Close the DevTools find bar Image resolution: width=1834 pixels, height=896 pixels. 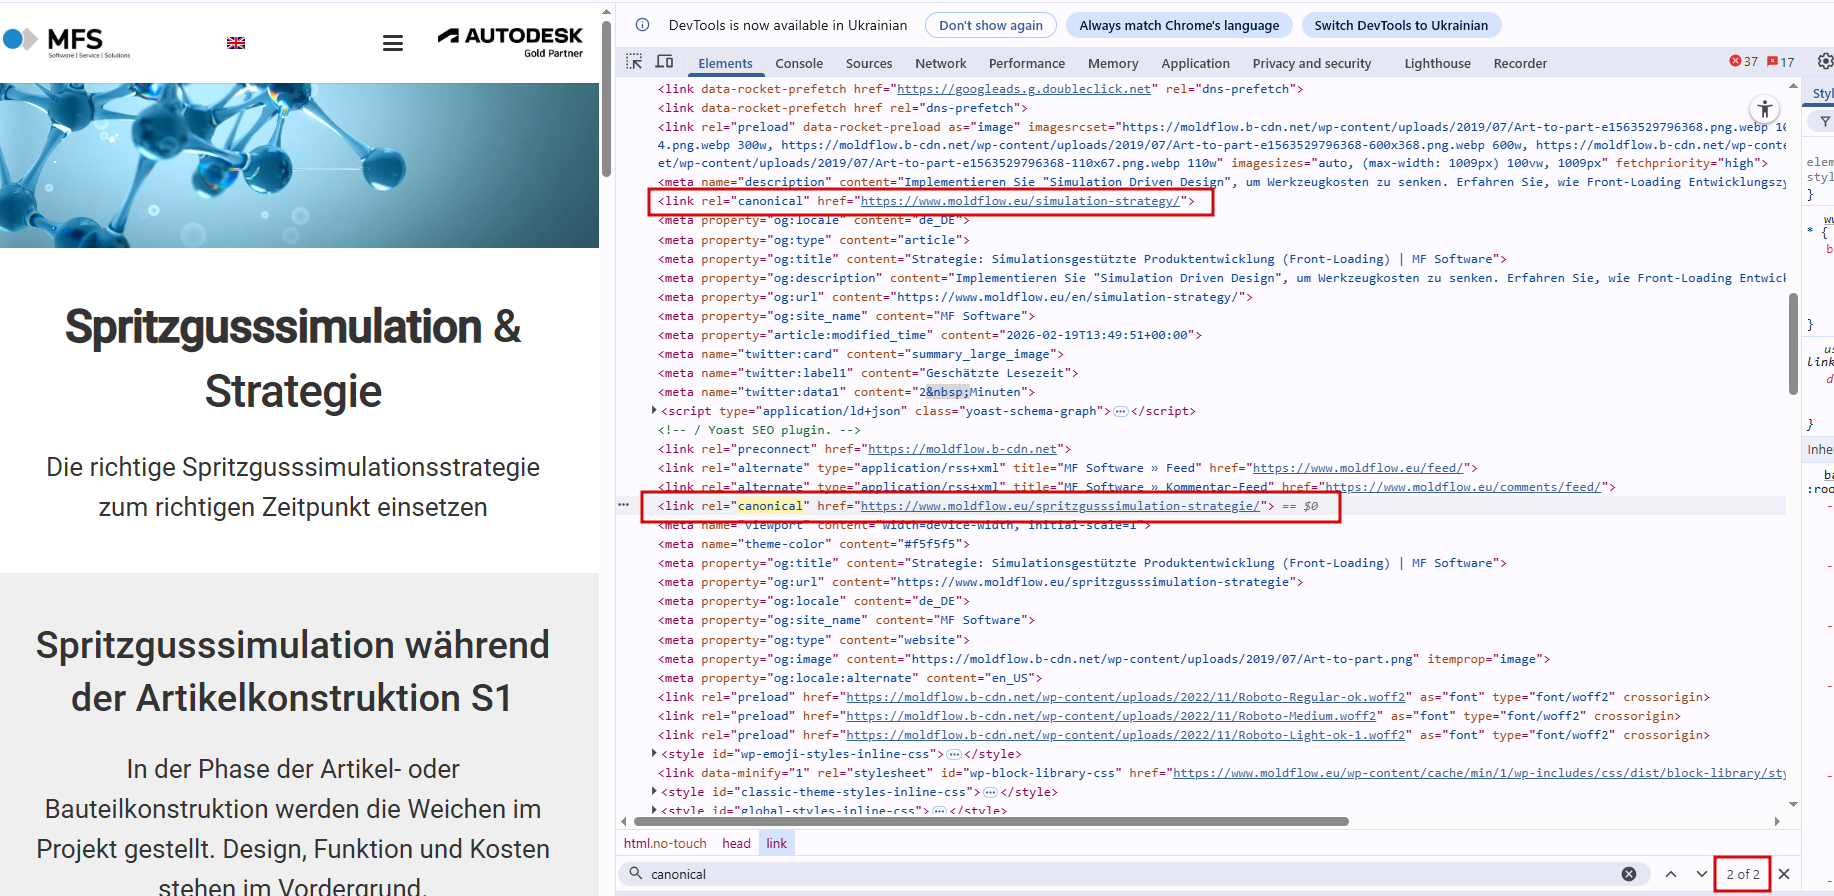click(1784, 874)
